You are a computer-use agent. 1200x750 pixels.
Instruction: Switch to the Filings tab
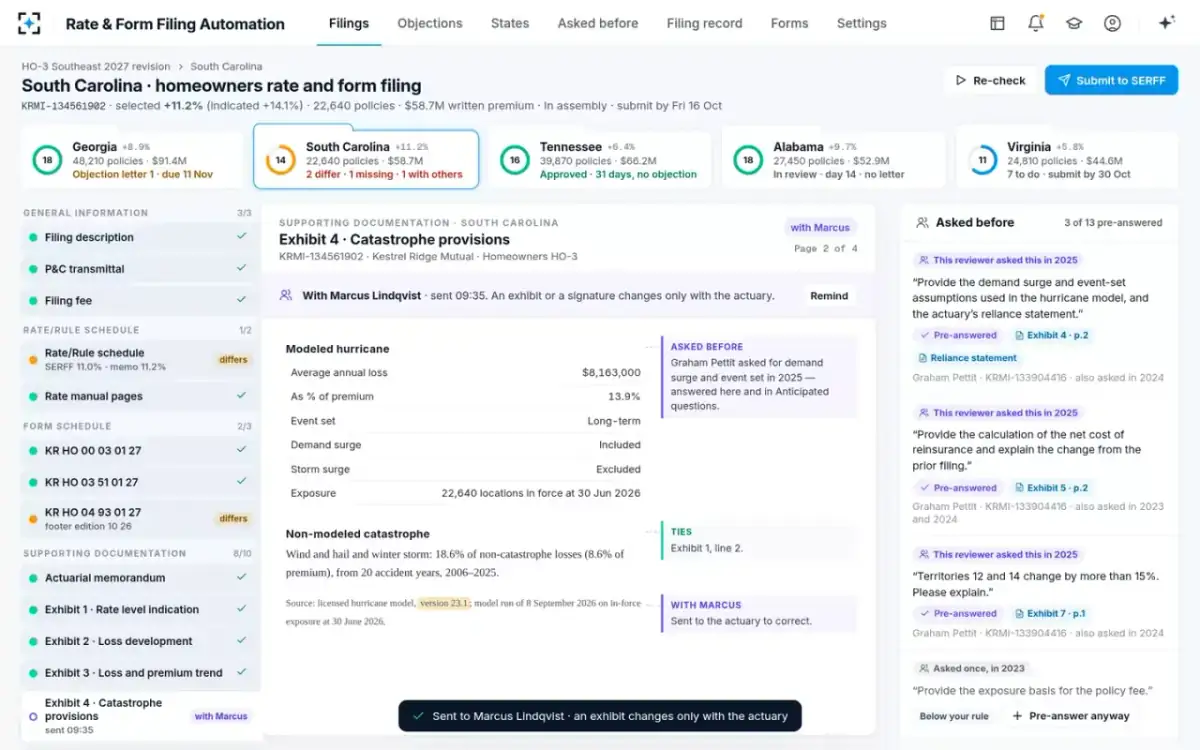[x=349, y=23]
